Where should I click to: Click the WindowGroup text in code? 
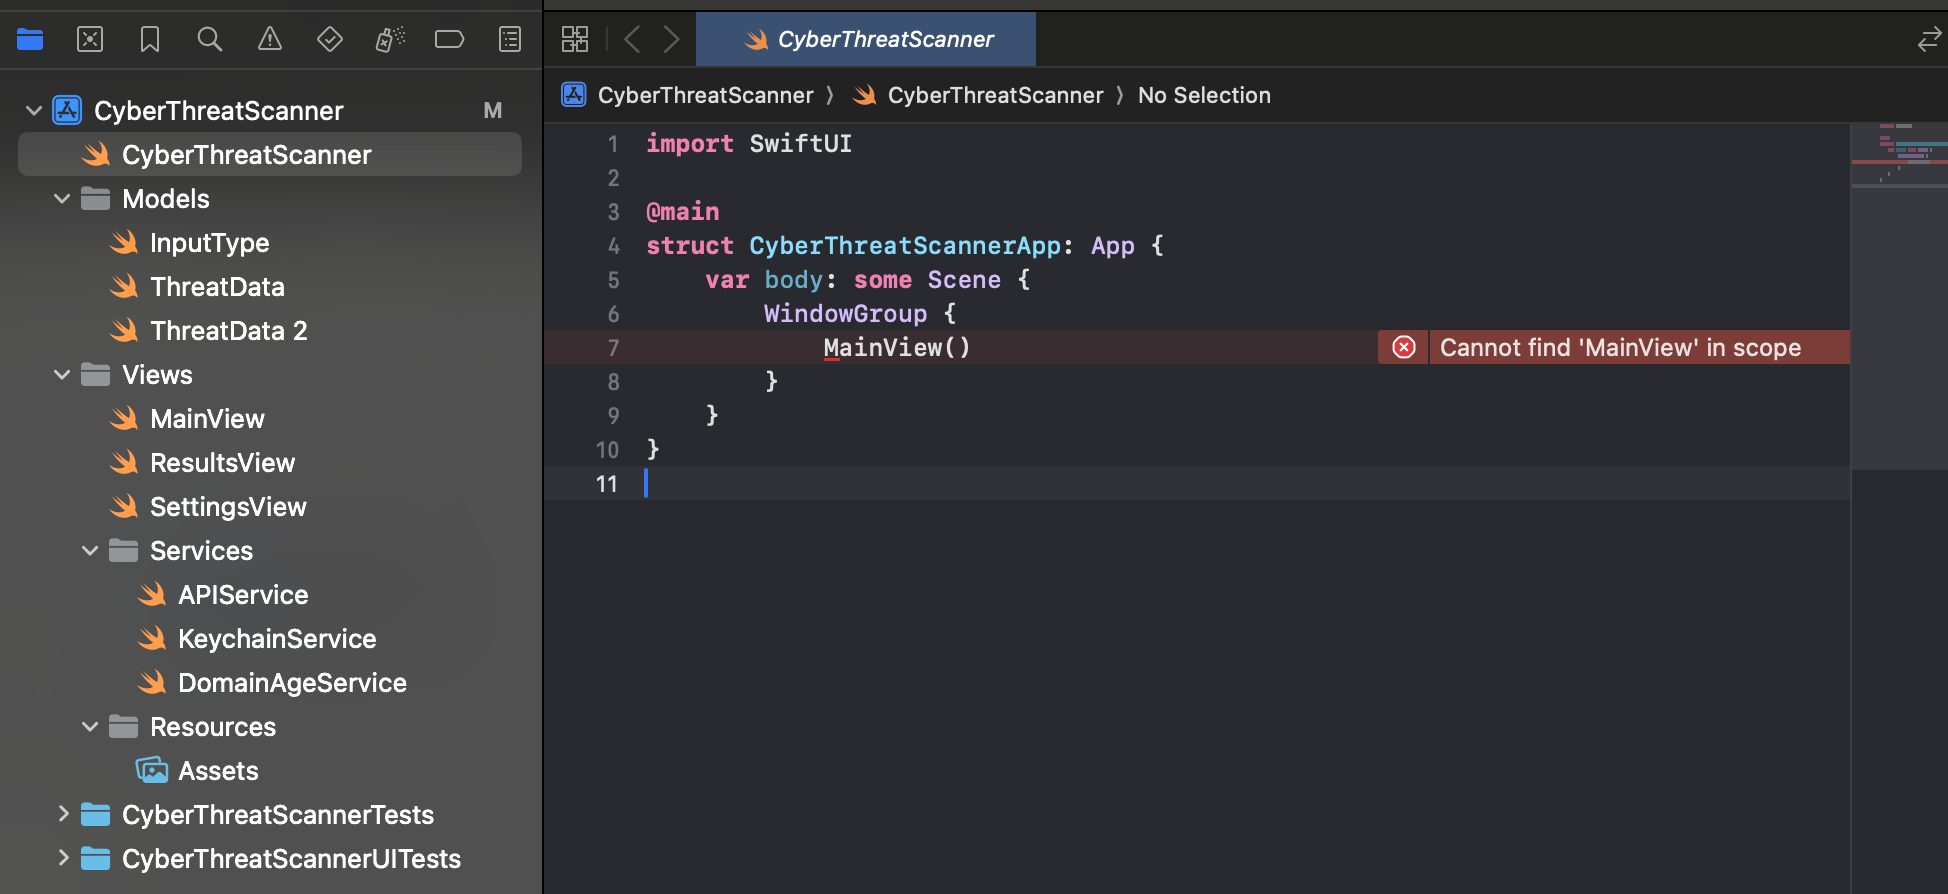(x=845, y=313)
